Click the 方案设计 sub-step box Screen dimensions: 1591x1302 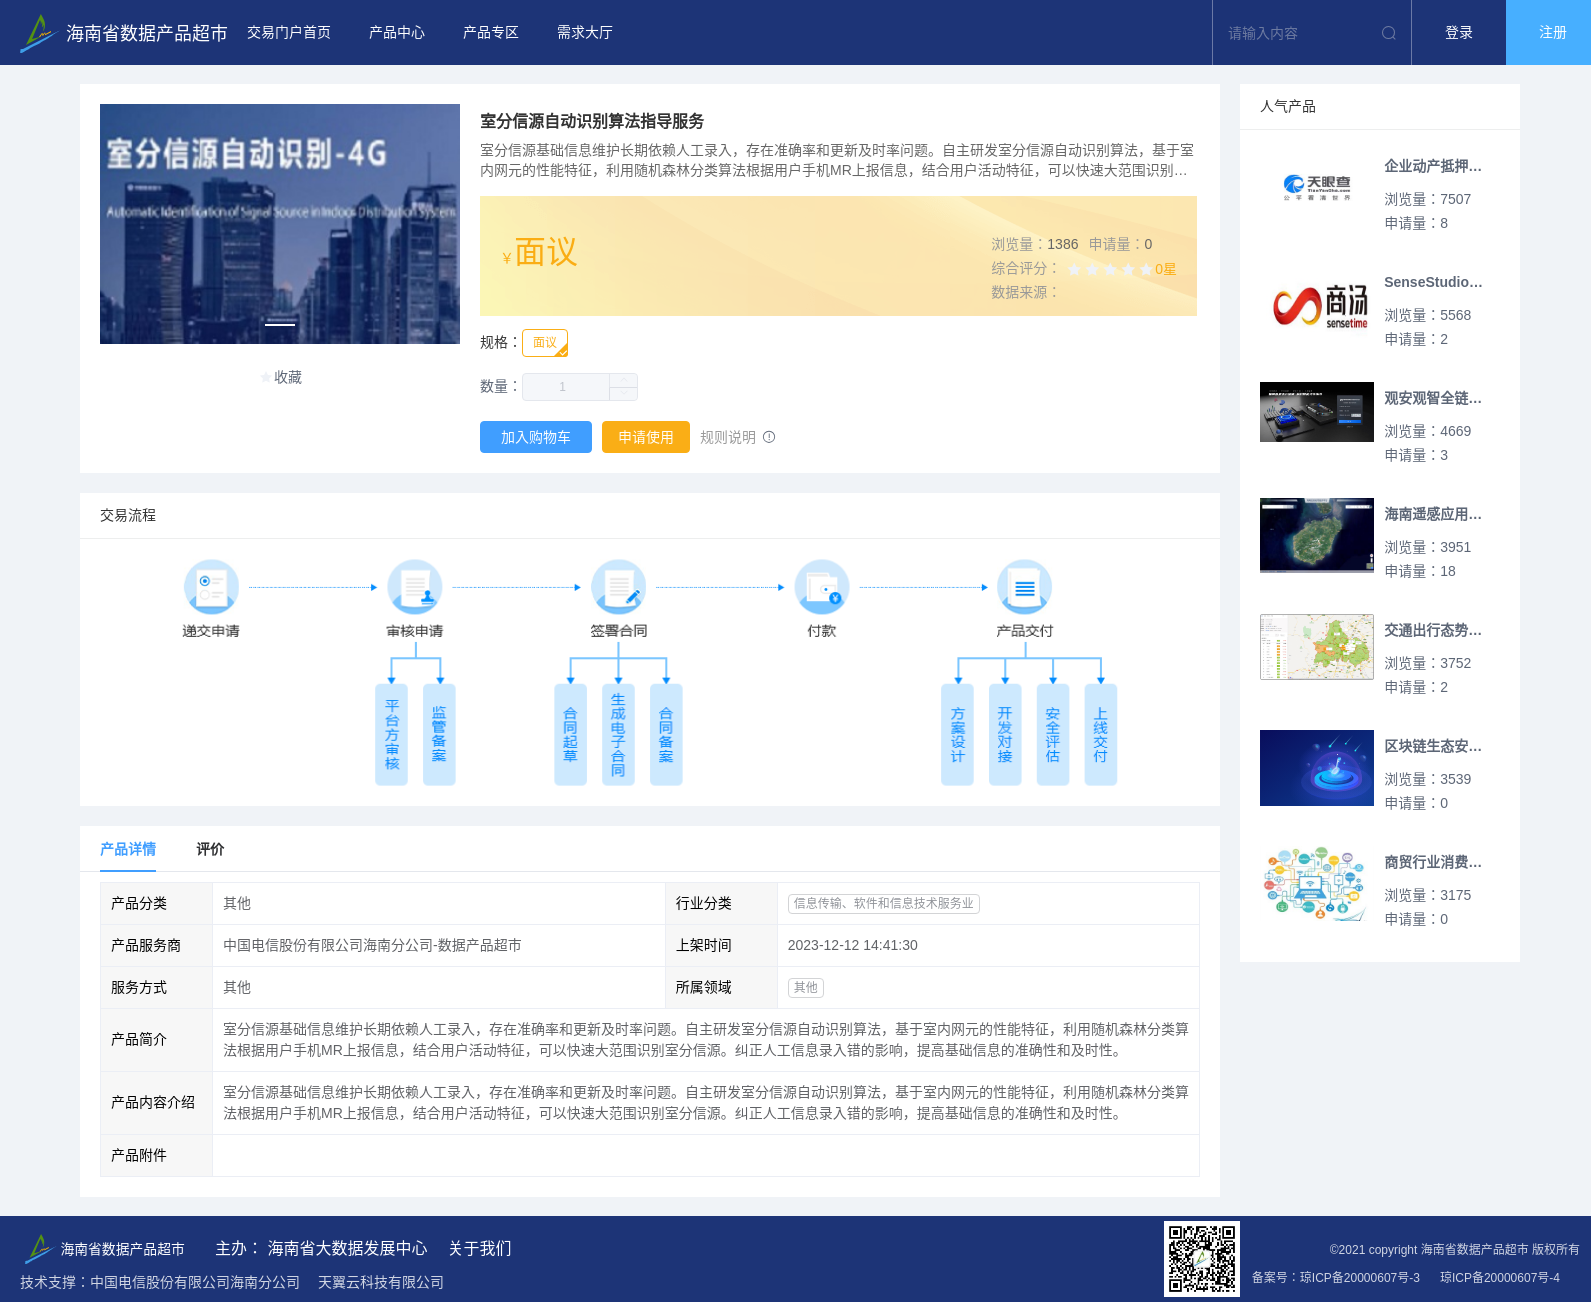[x=957, y=735]
